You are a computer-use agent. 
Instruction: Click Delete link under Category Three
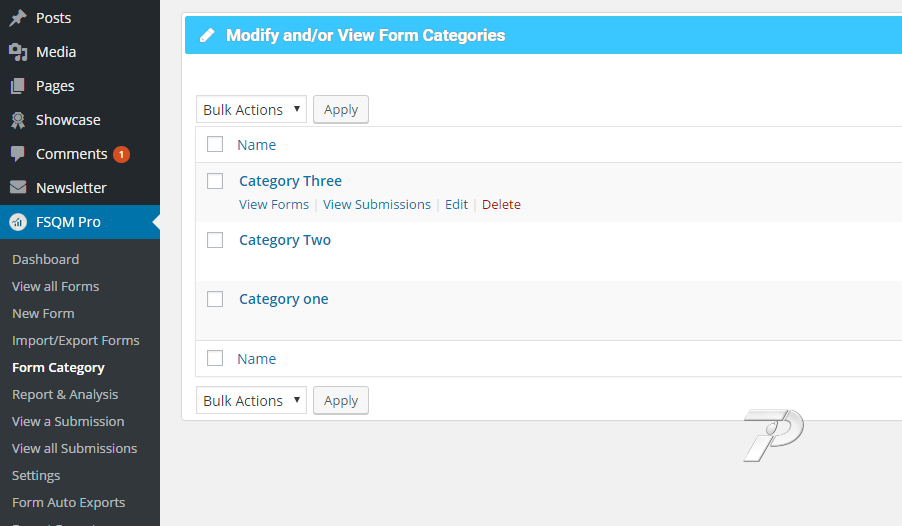click(501, 204)
